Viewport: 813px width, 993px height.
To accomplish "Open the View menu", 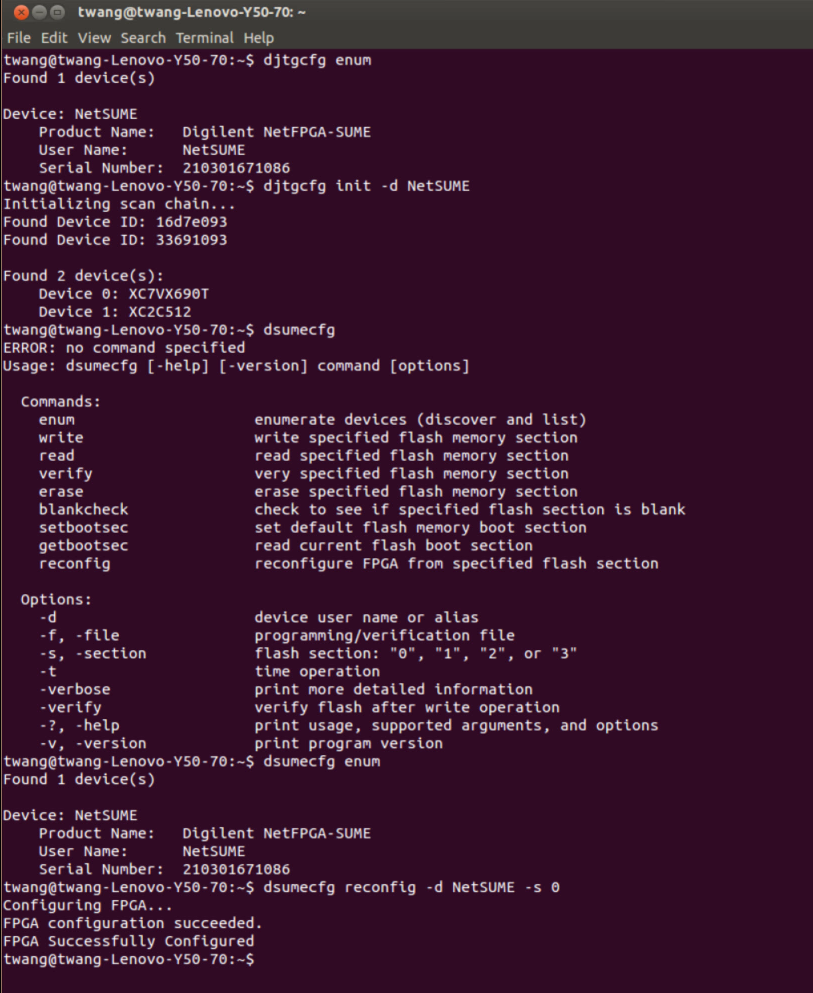I will pos(94,38).
